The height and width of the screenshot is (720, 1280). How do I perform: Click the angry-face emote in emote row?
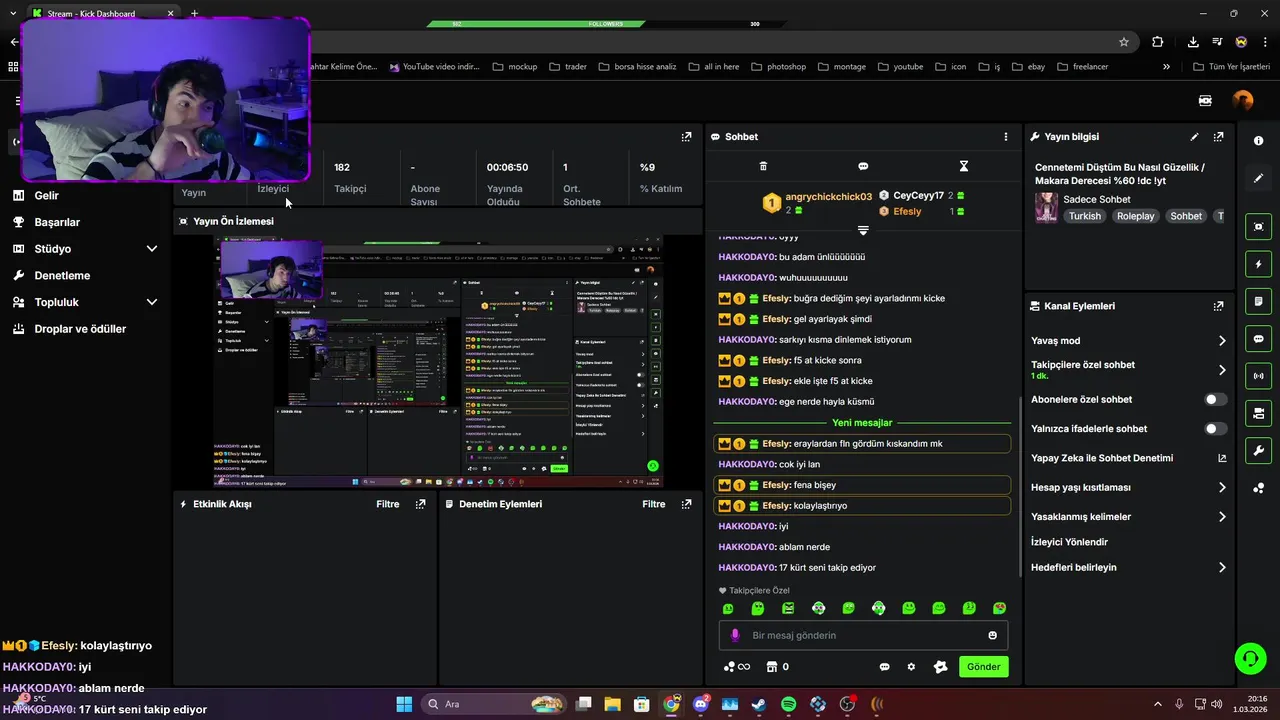(x=788, y=608)
